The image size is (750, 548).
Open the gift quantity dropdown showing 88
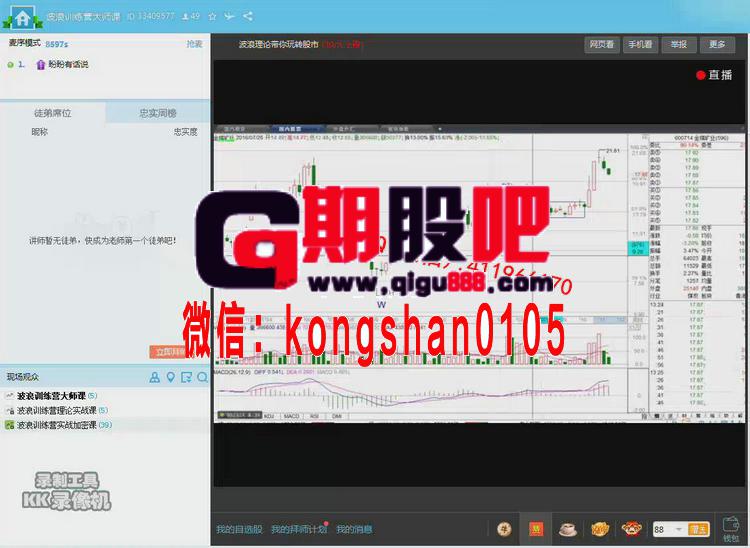(668, 529)
